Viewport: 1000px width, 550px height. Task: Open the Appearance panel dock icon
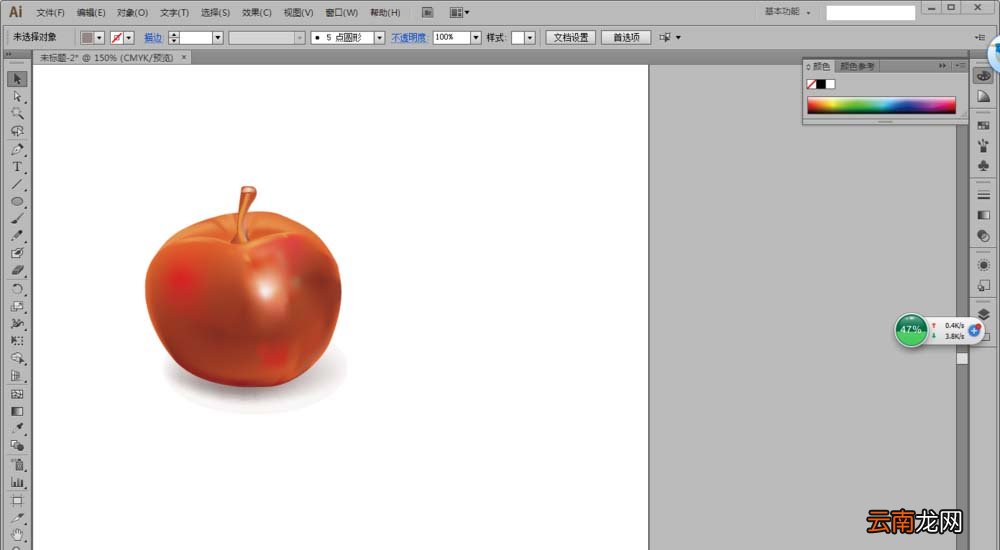983,265
